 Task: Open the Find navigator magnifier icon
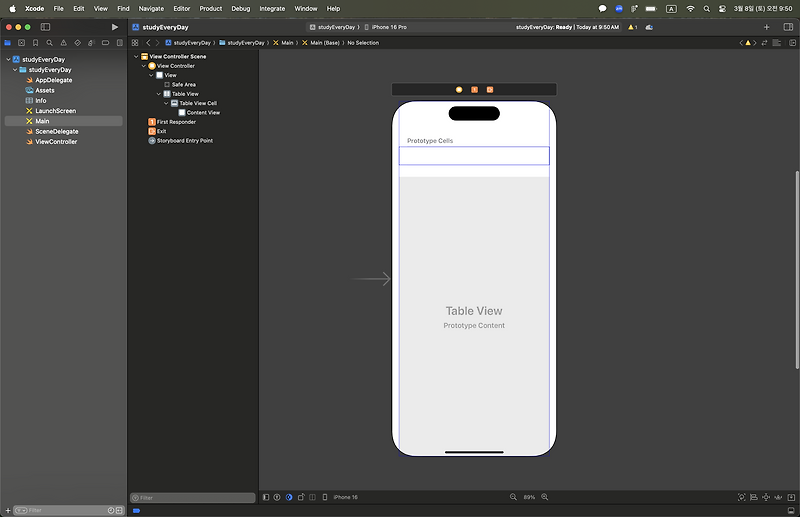50,43
